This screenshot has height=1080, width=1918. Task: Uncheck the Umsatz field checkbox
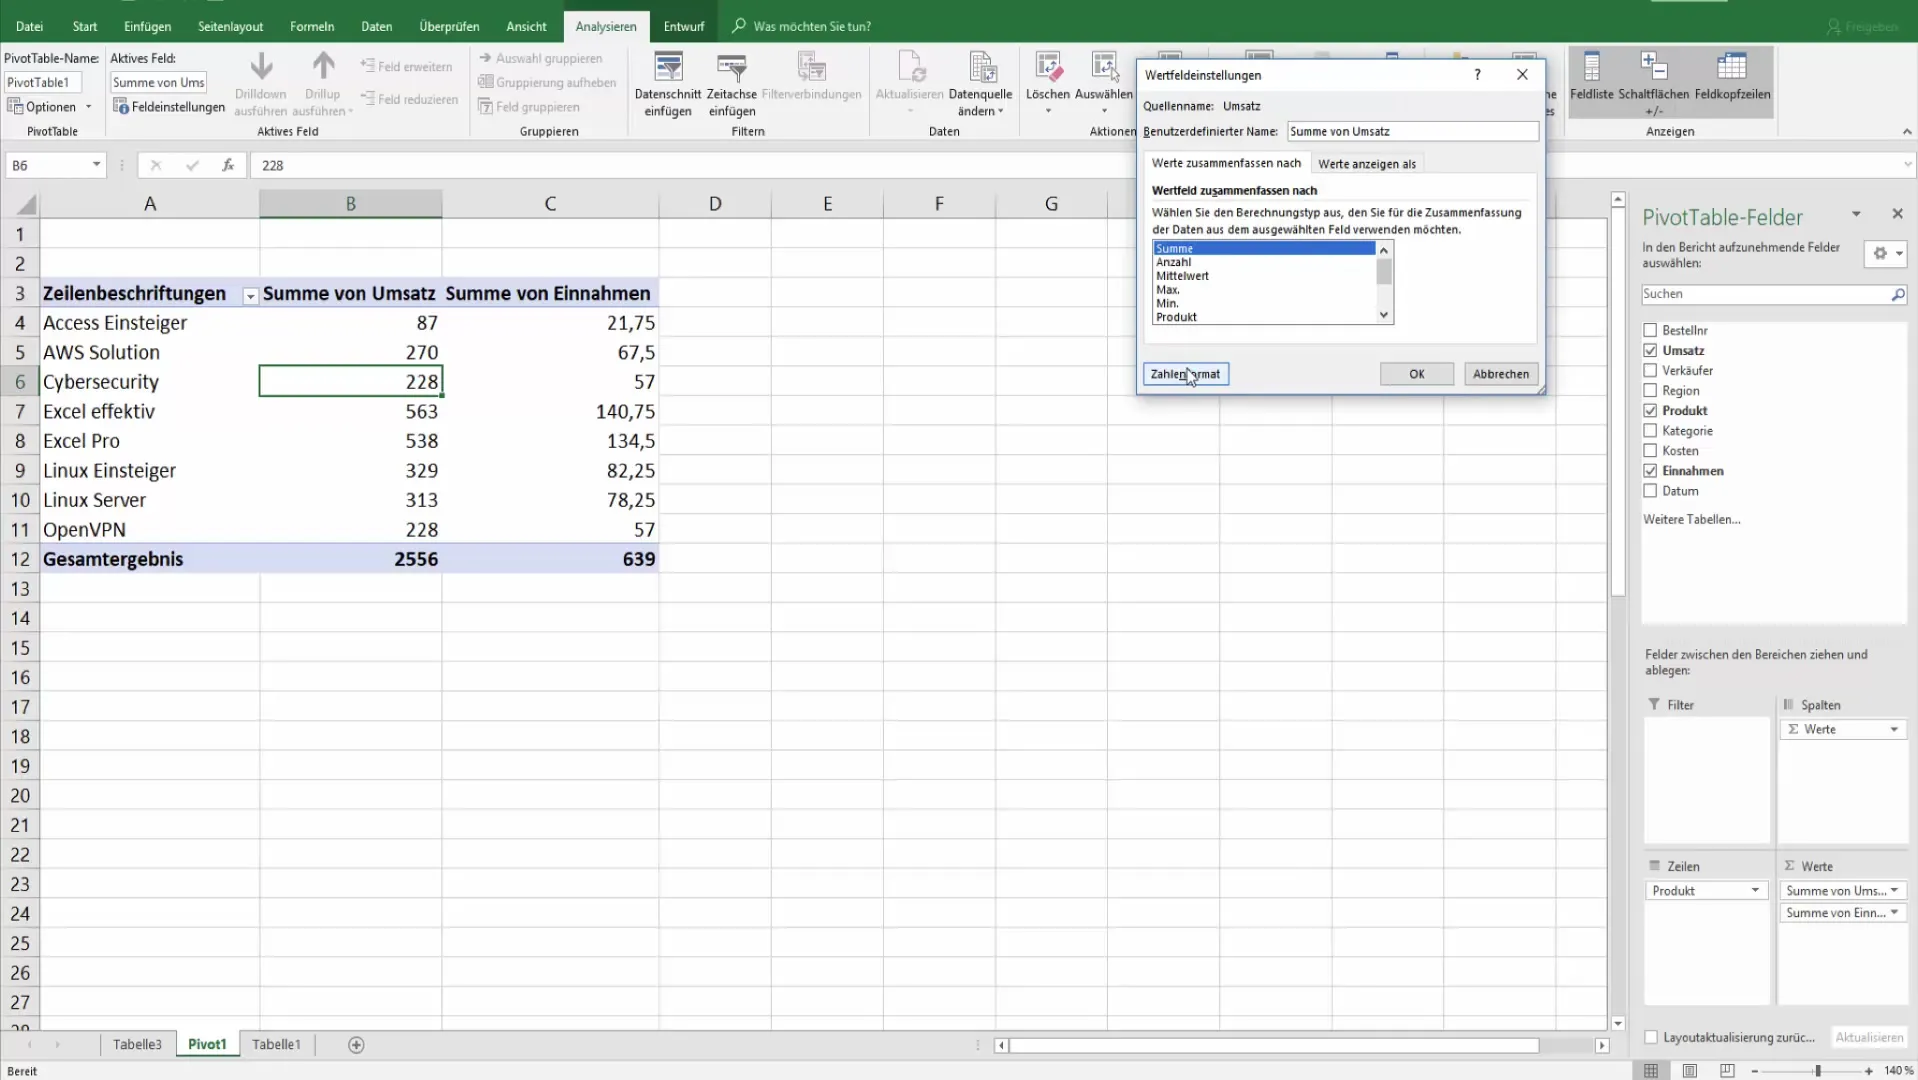tap(1650, 350)
